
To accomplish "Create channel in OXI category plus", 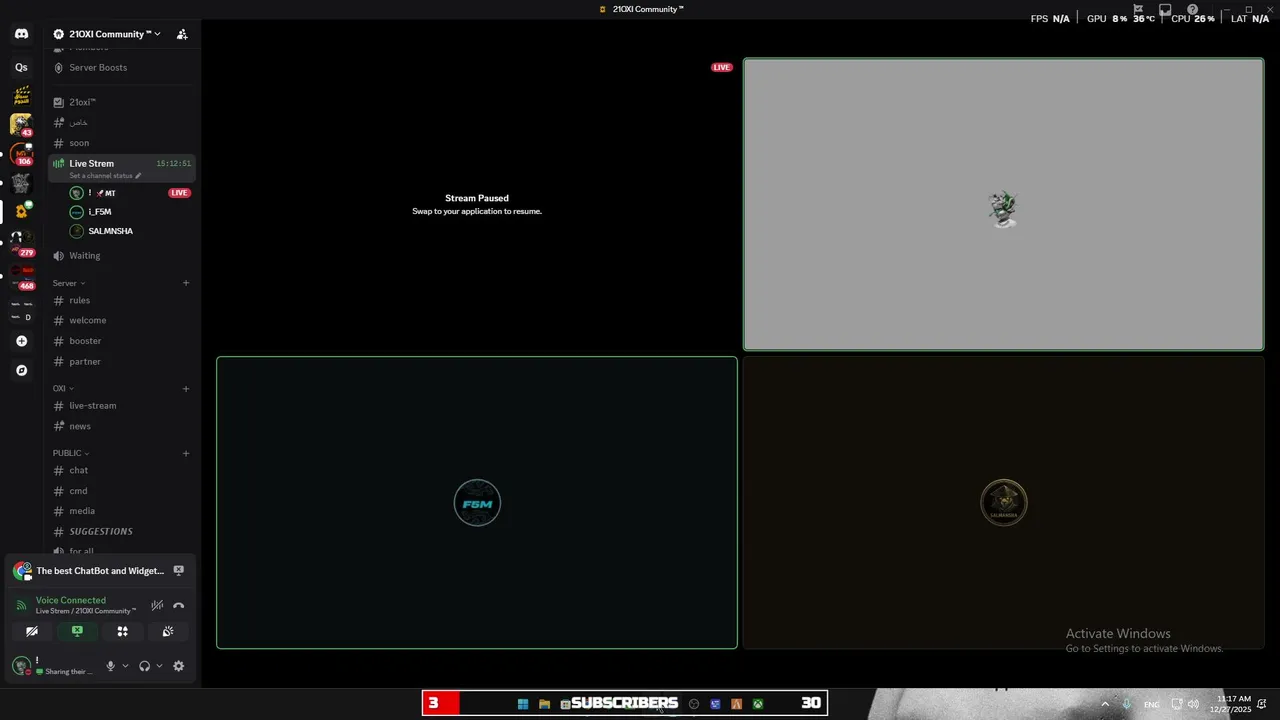I will (186, 388).
